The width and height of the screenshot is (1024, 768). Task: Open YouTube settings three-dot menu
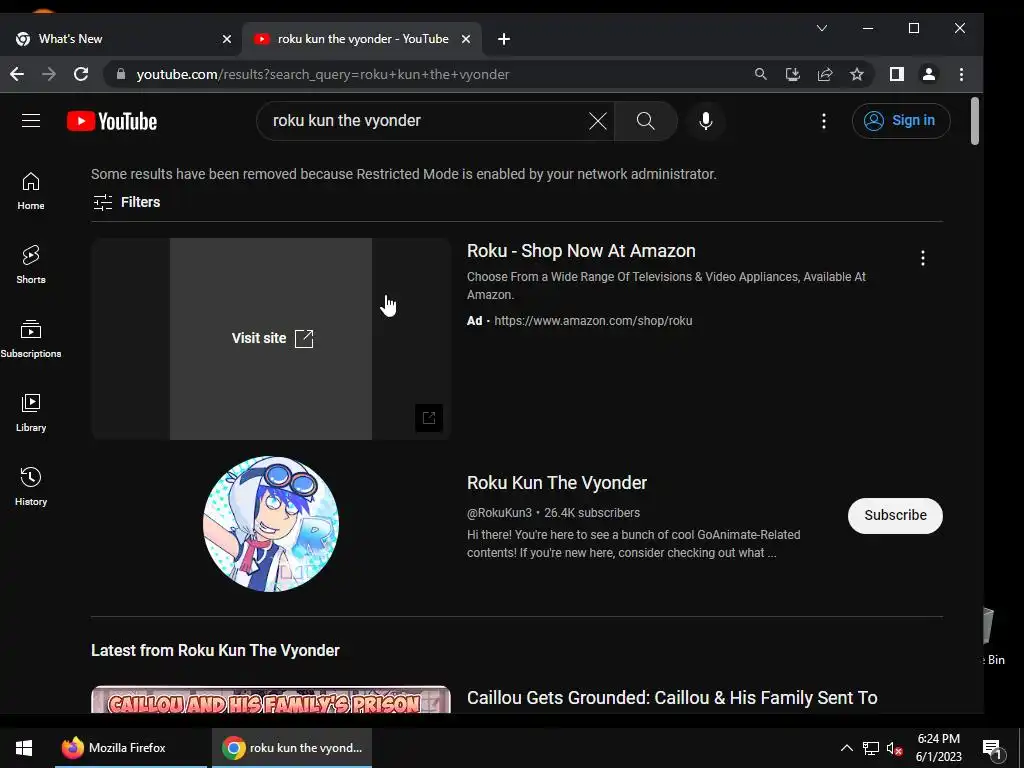824,121
